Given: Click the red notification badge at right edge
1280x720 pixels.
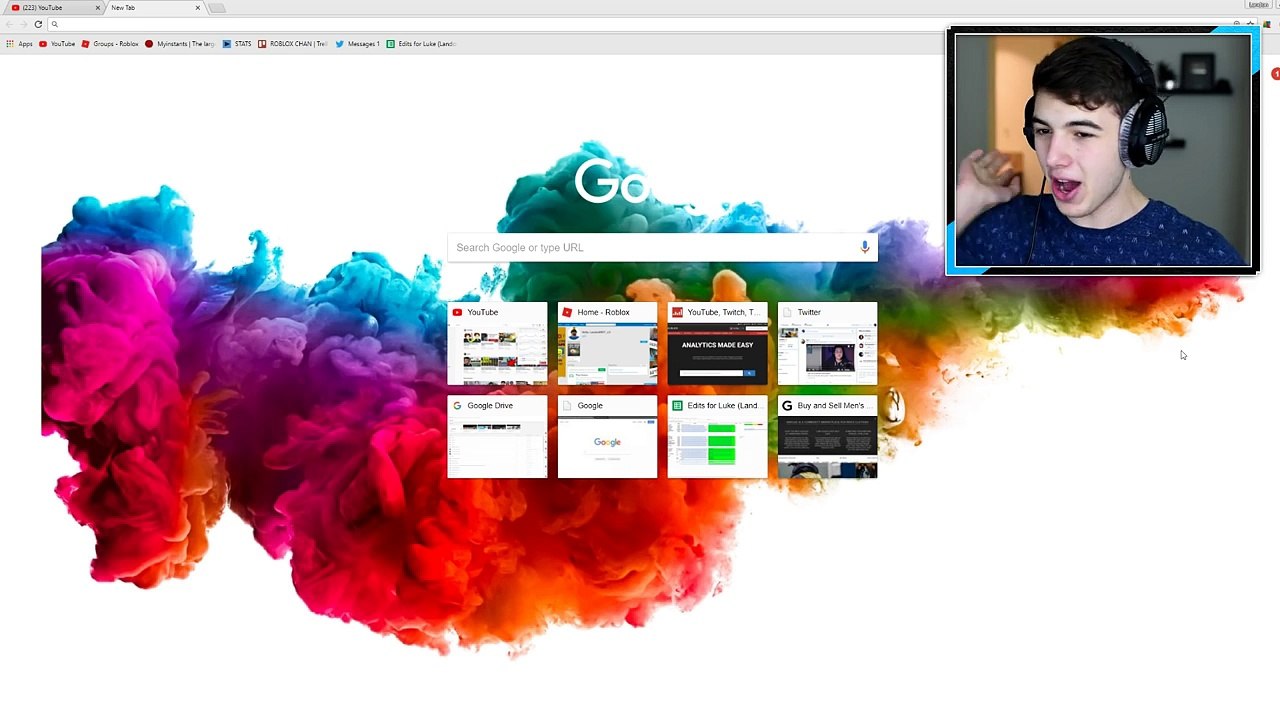Looking at the screenshot, I should (1276, 74).
